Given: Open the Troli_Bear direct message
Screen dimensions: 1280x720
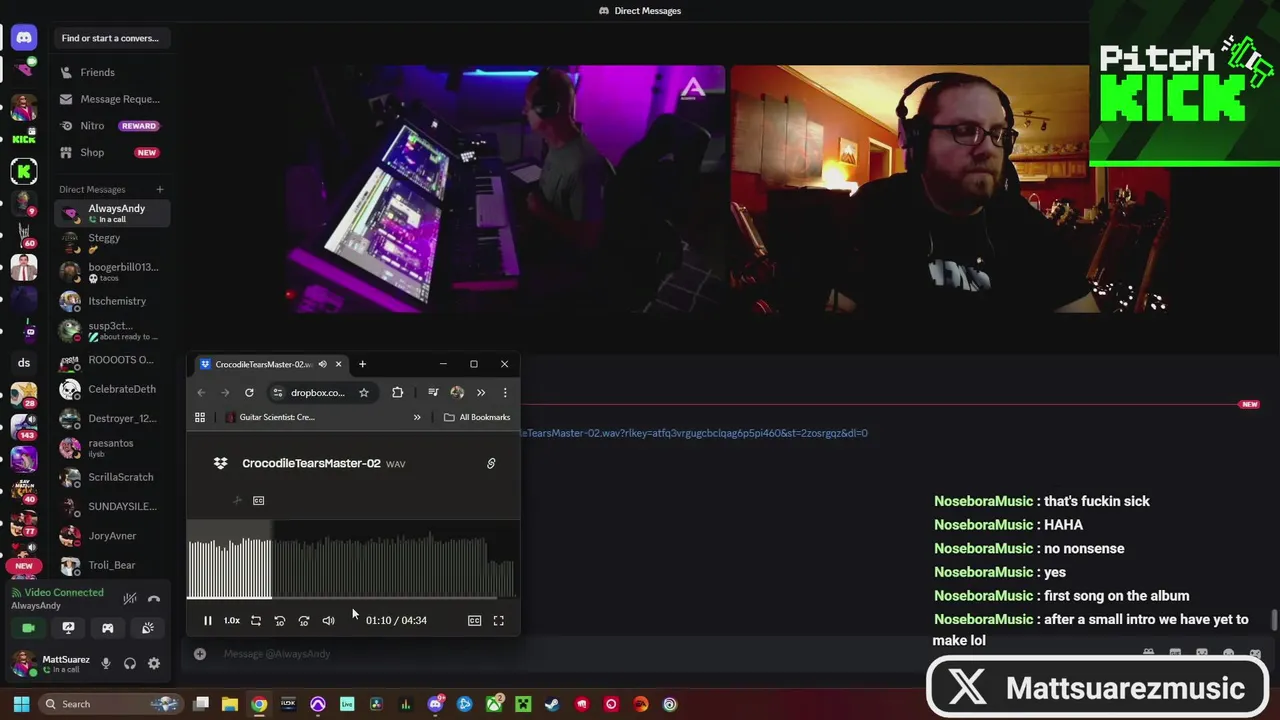Looking at the screenshot, I should pos(112,565).
